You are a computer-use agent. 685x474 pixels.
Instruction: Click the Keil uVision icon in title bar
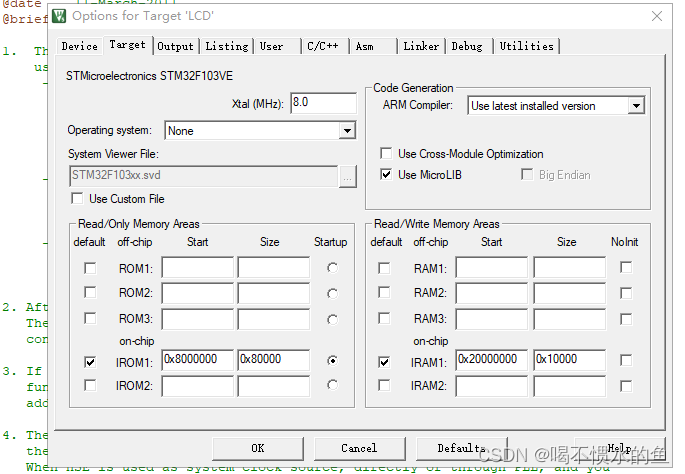coord(59,16)
